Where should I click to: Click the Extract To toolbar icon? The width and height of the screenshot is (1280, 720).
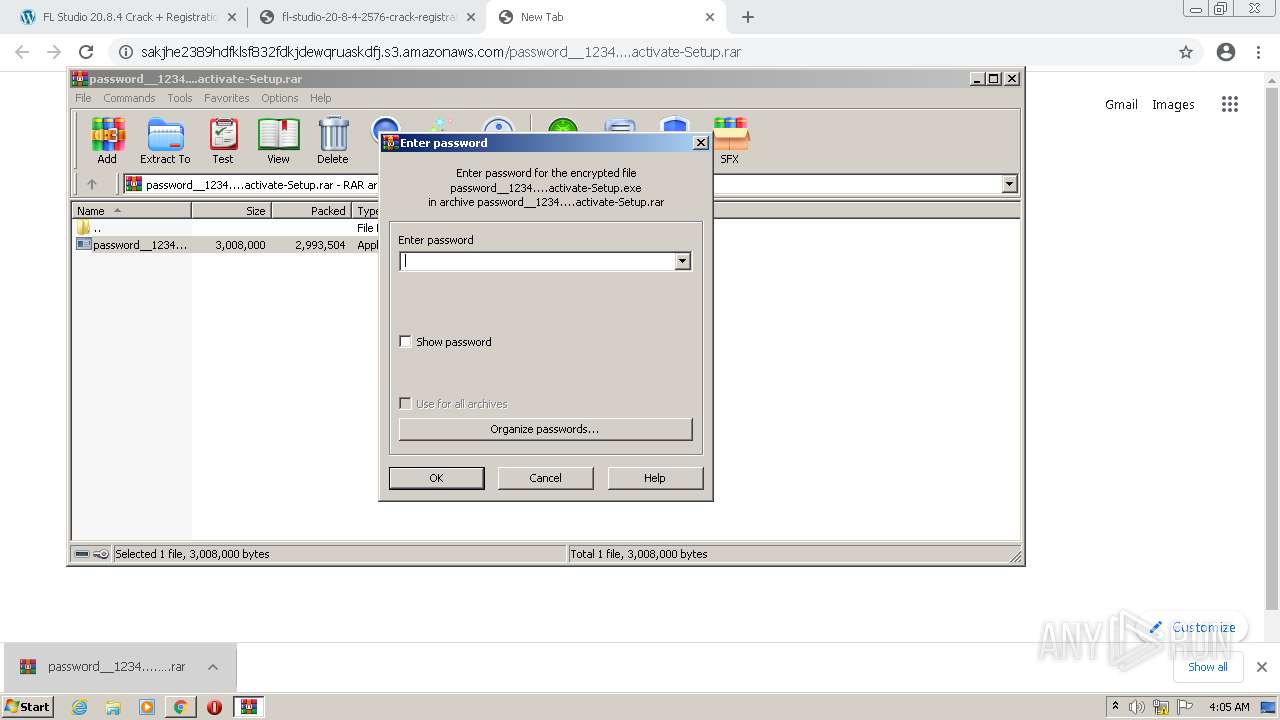pos(165,140)
